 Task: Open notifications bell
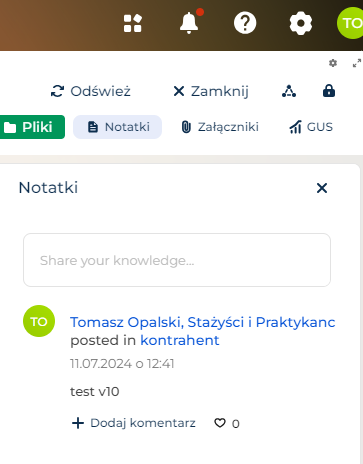coord(189,23)
